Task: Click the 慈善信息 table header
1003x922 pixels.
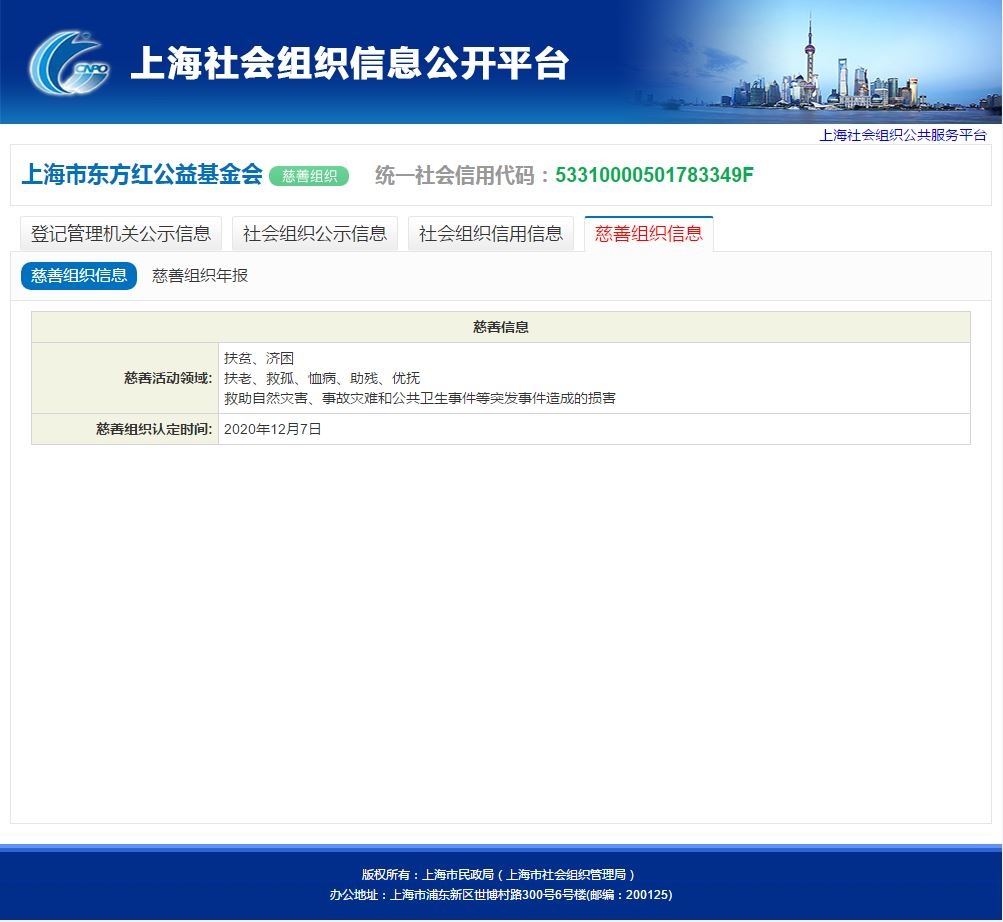Action: (x=501, y=327)
